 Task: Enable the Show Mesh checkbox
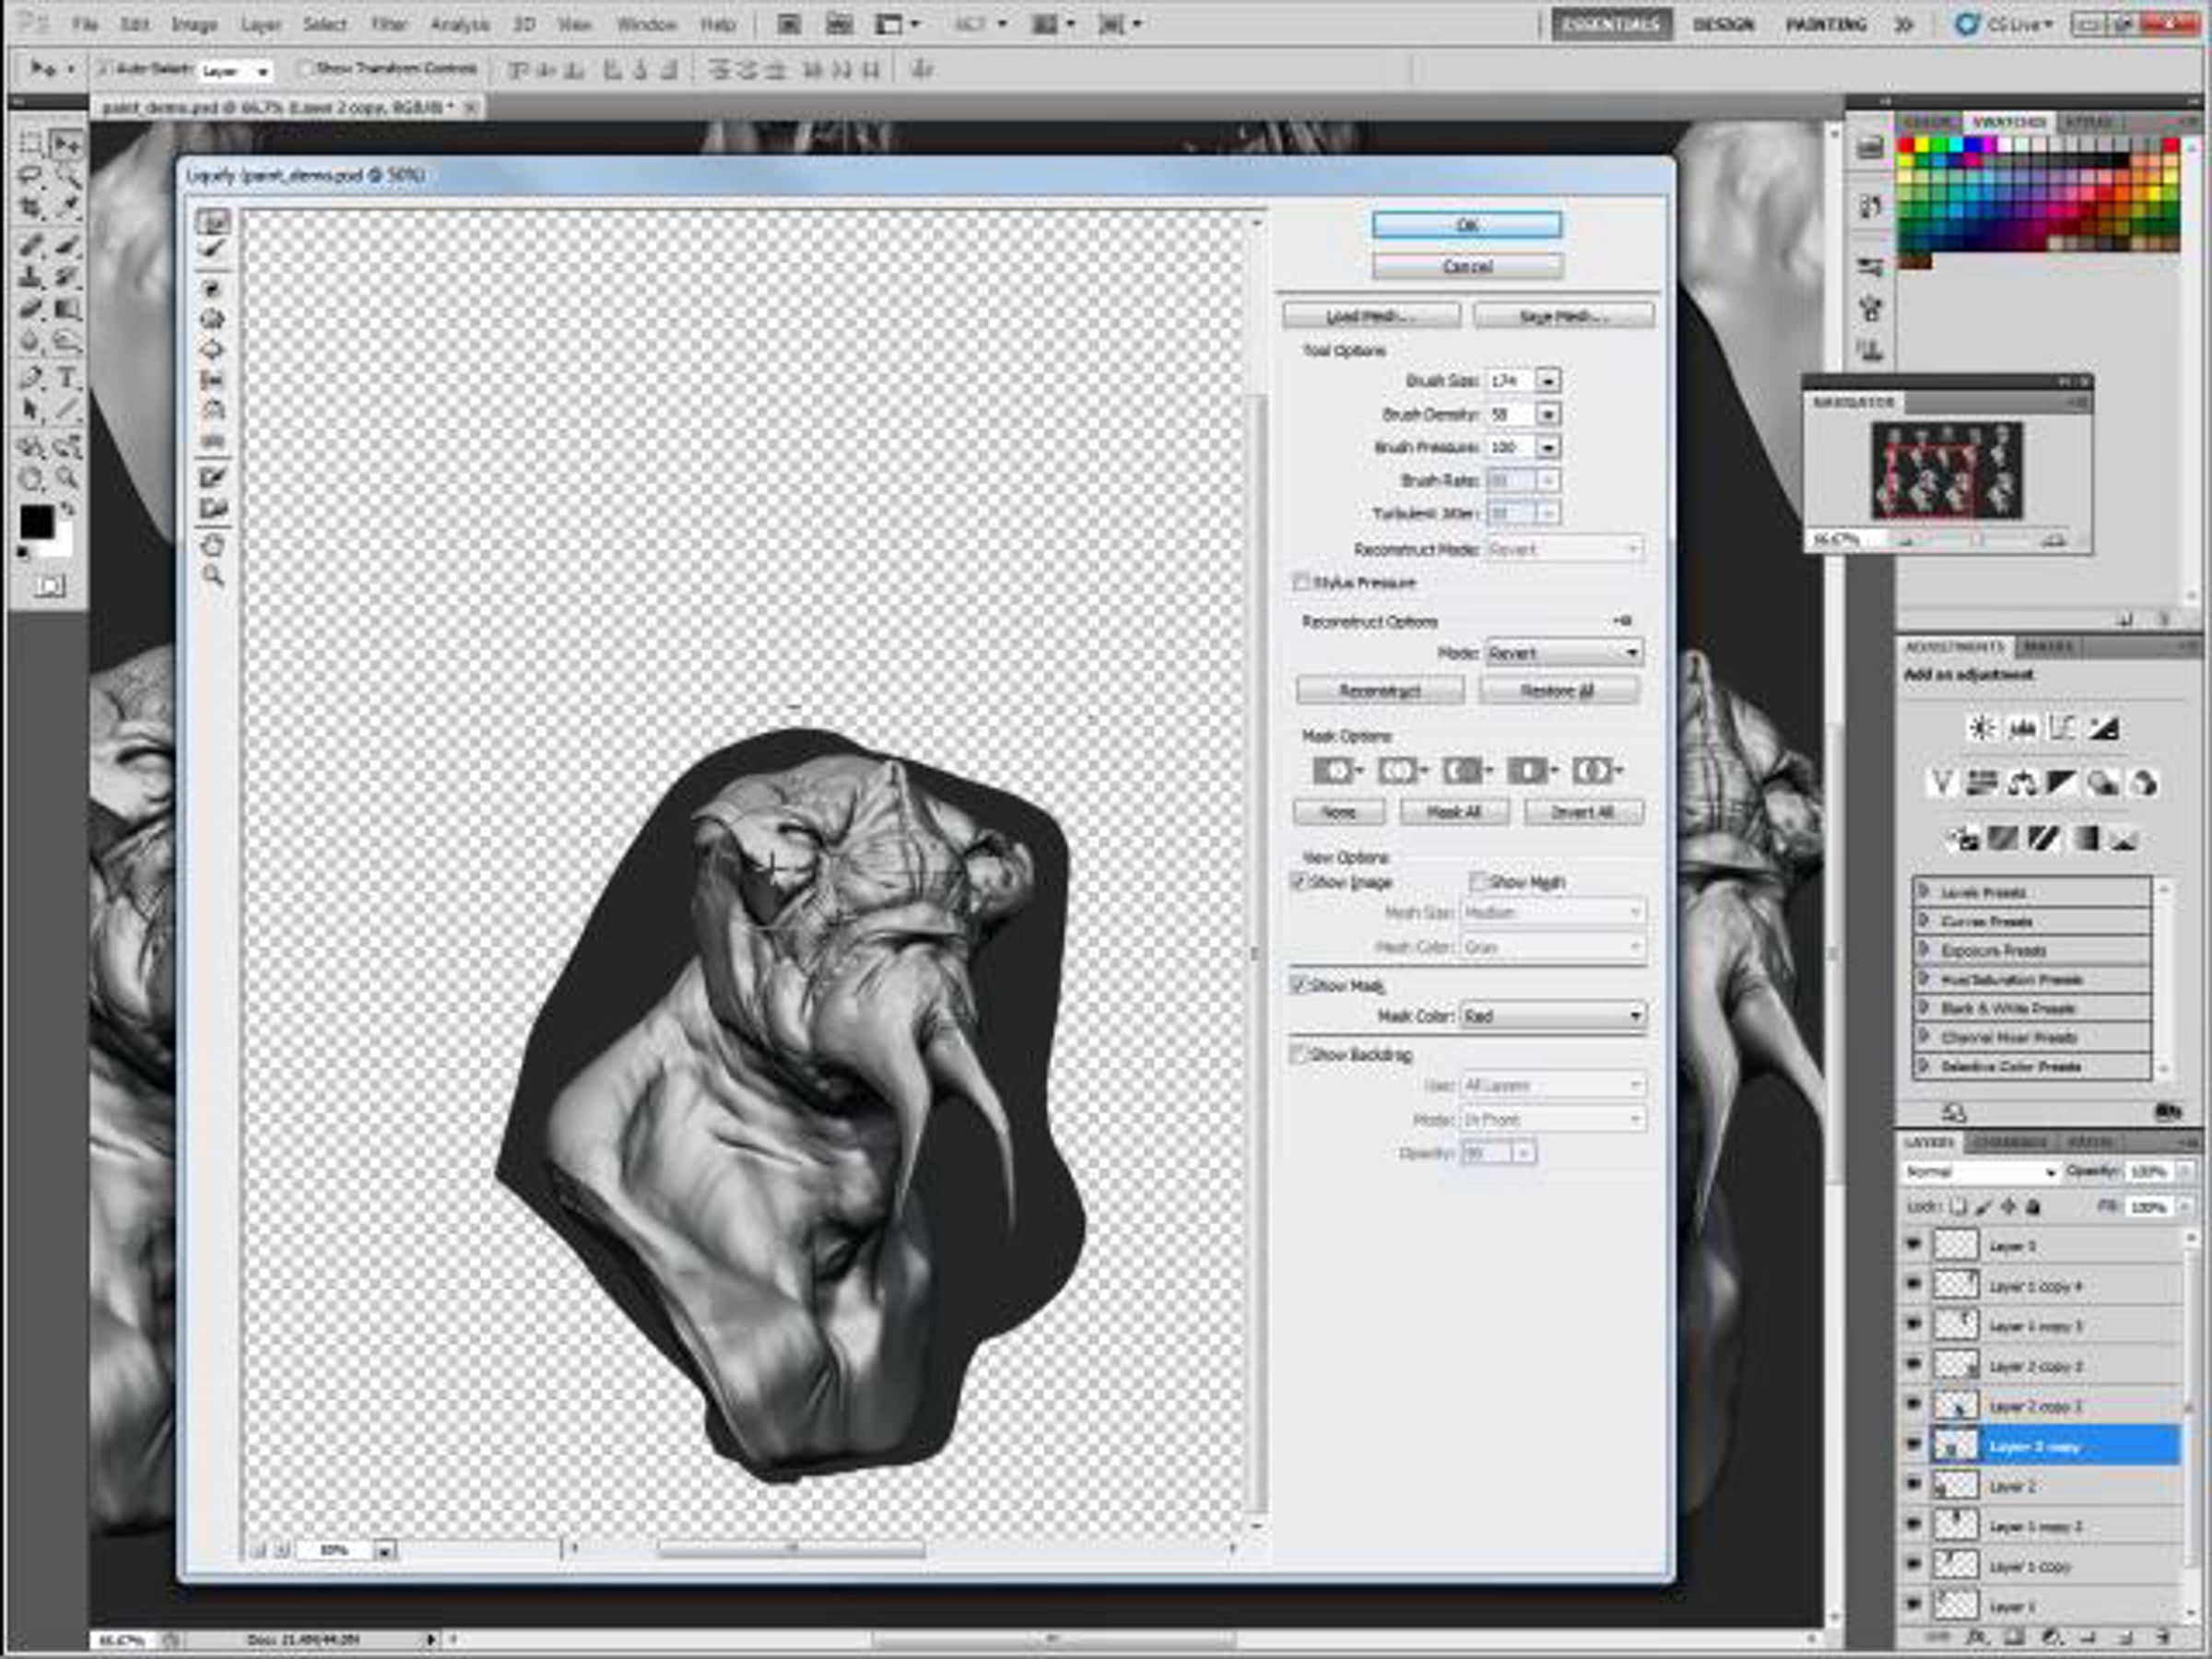[1477, 881]
